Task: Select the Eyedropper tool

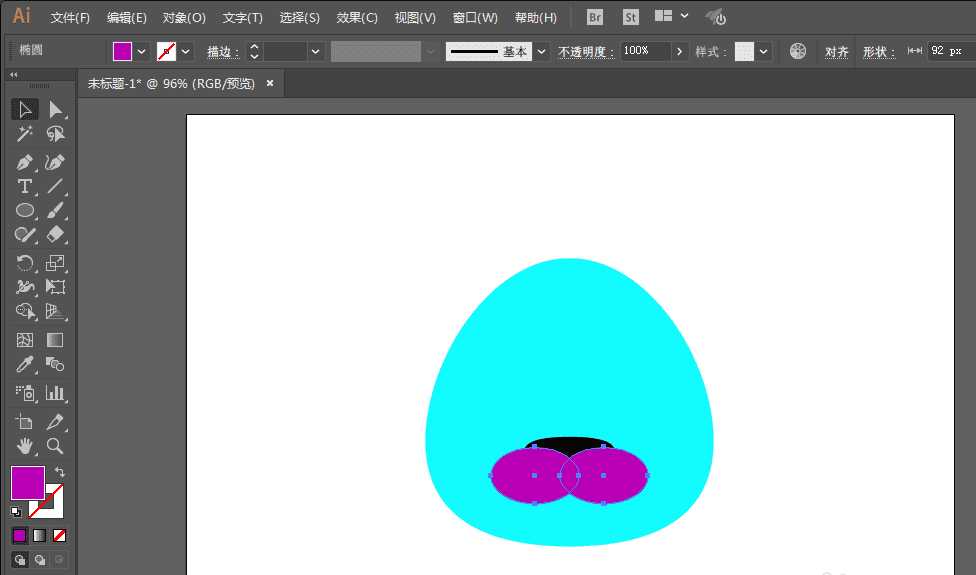Action: [24, 364]
